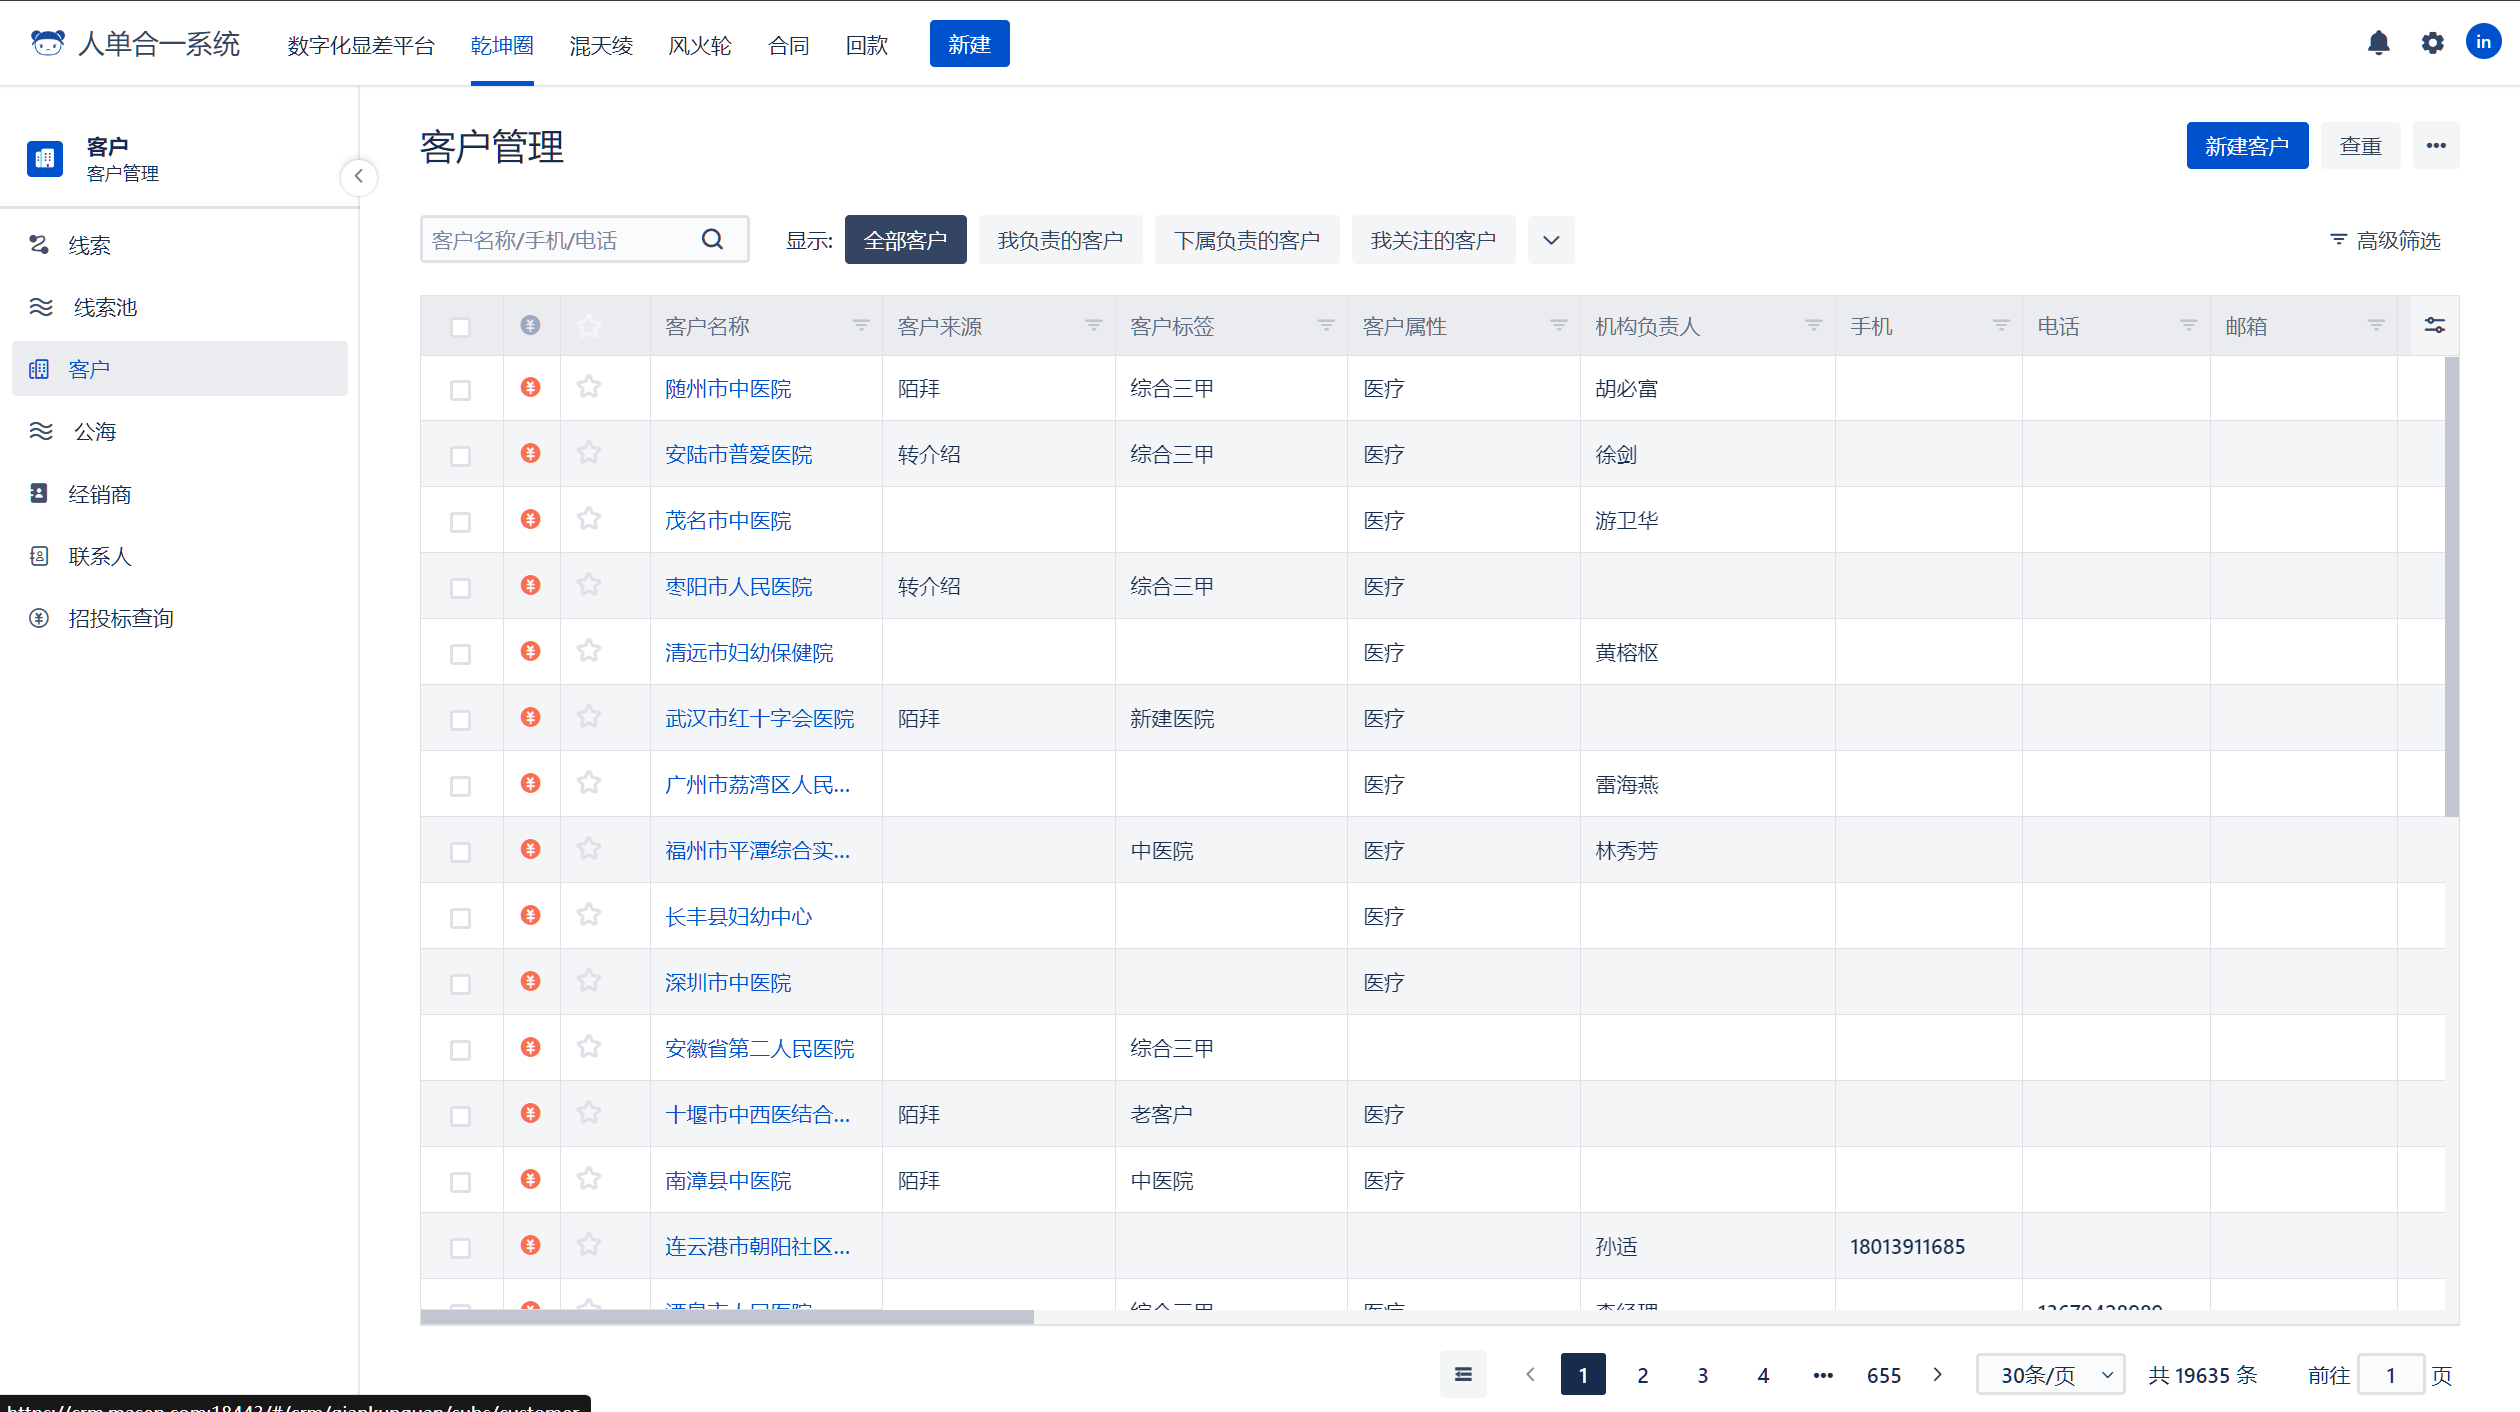Click the star icon in table header
Image resolution: width=2520 pixels, height=1412 pixels.
(x=589, y=326)
